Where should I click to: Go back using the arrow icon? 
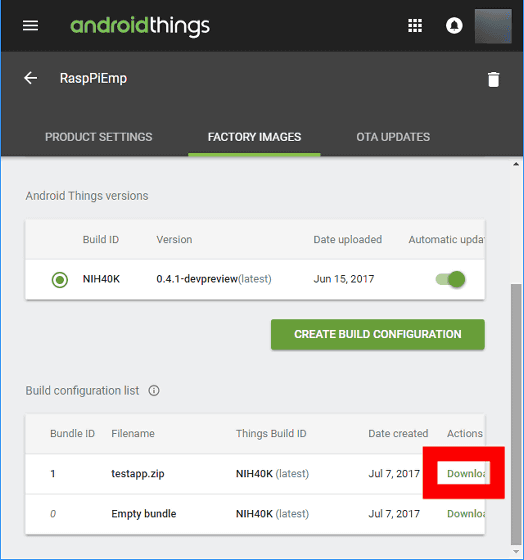coord(31,78)
